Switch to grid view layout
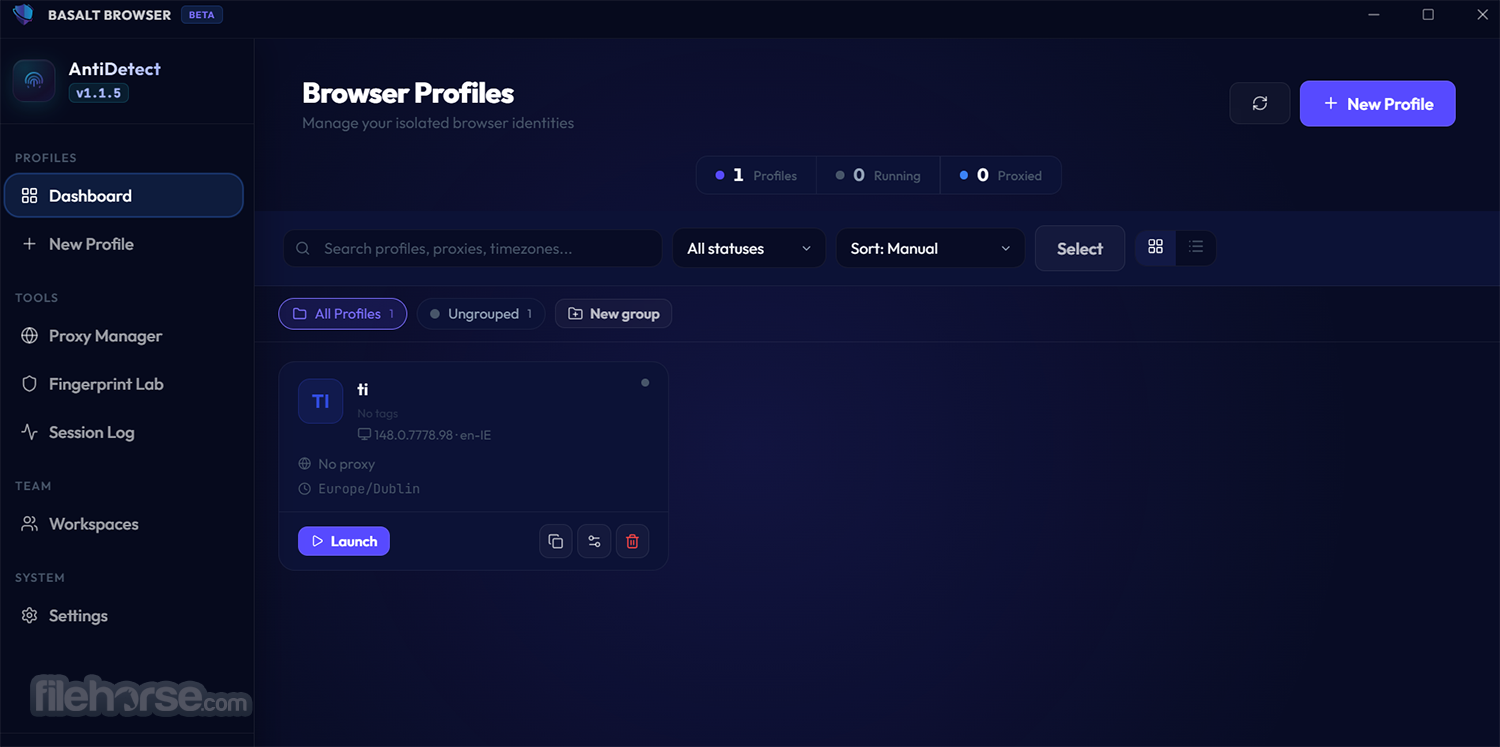 tap(1156, 247)
